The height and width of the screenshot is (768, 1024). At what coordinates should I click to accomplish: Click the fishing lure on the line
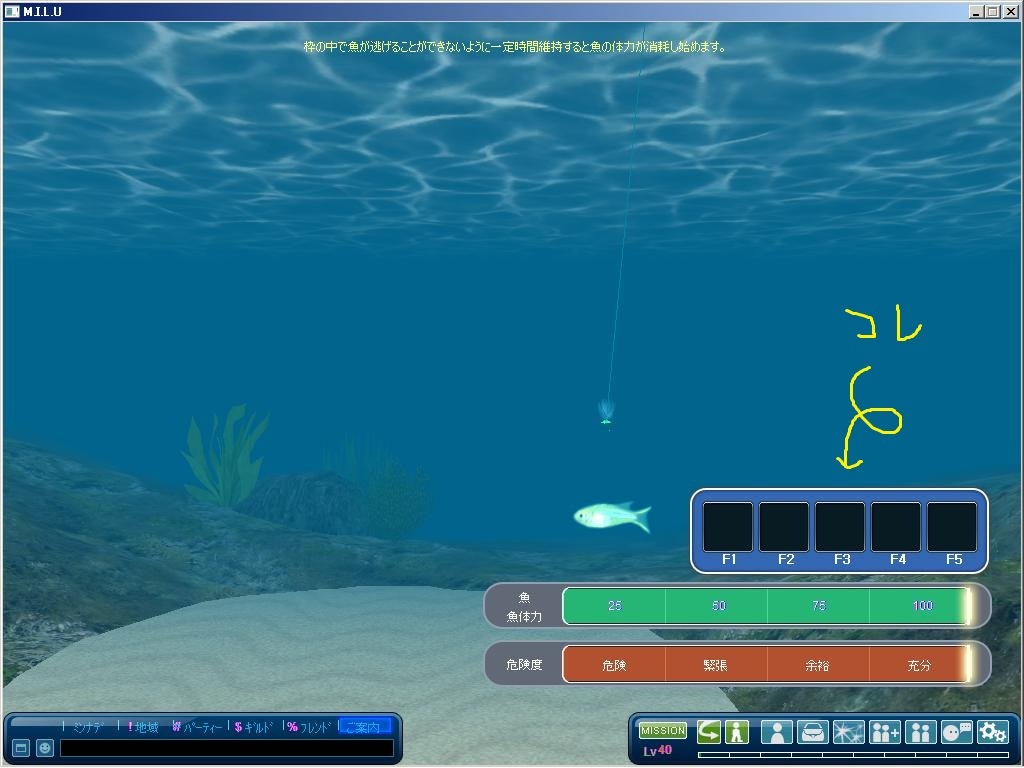(606, 413)
